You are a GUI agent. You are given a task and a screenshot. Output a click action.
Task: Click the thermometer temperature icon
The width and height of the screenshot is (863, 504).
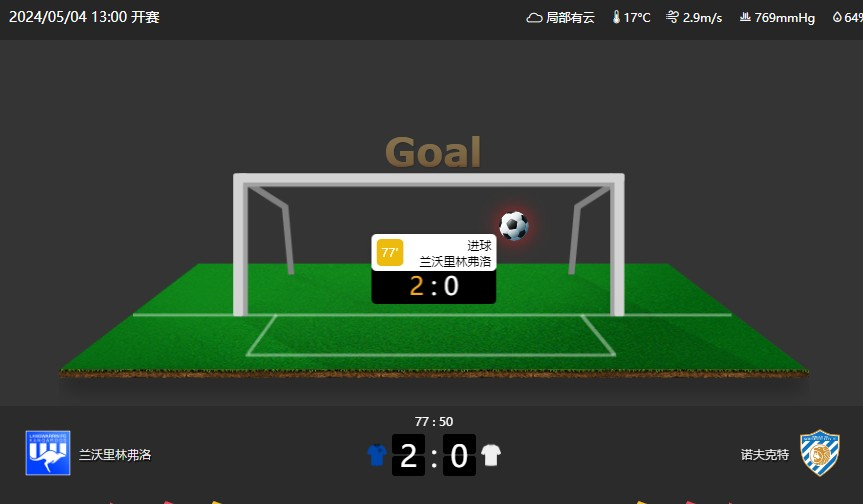pos(616,17)
